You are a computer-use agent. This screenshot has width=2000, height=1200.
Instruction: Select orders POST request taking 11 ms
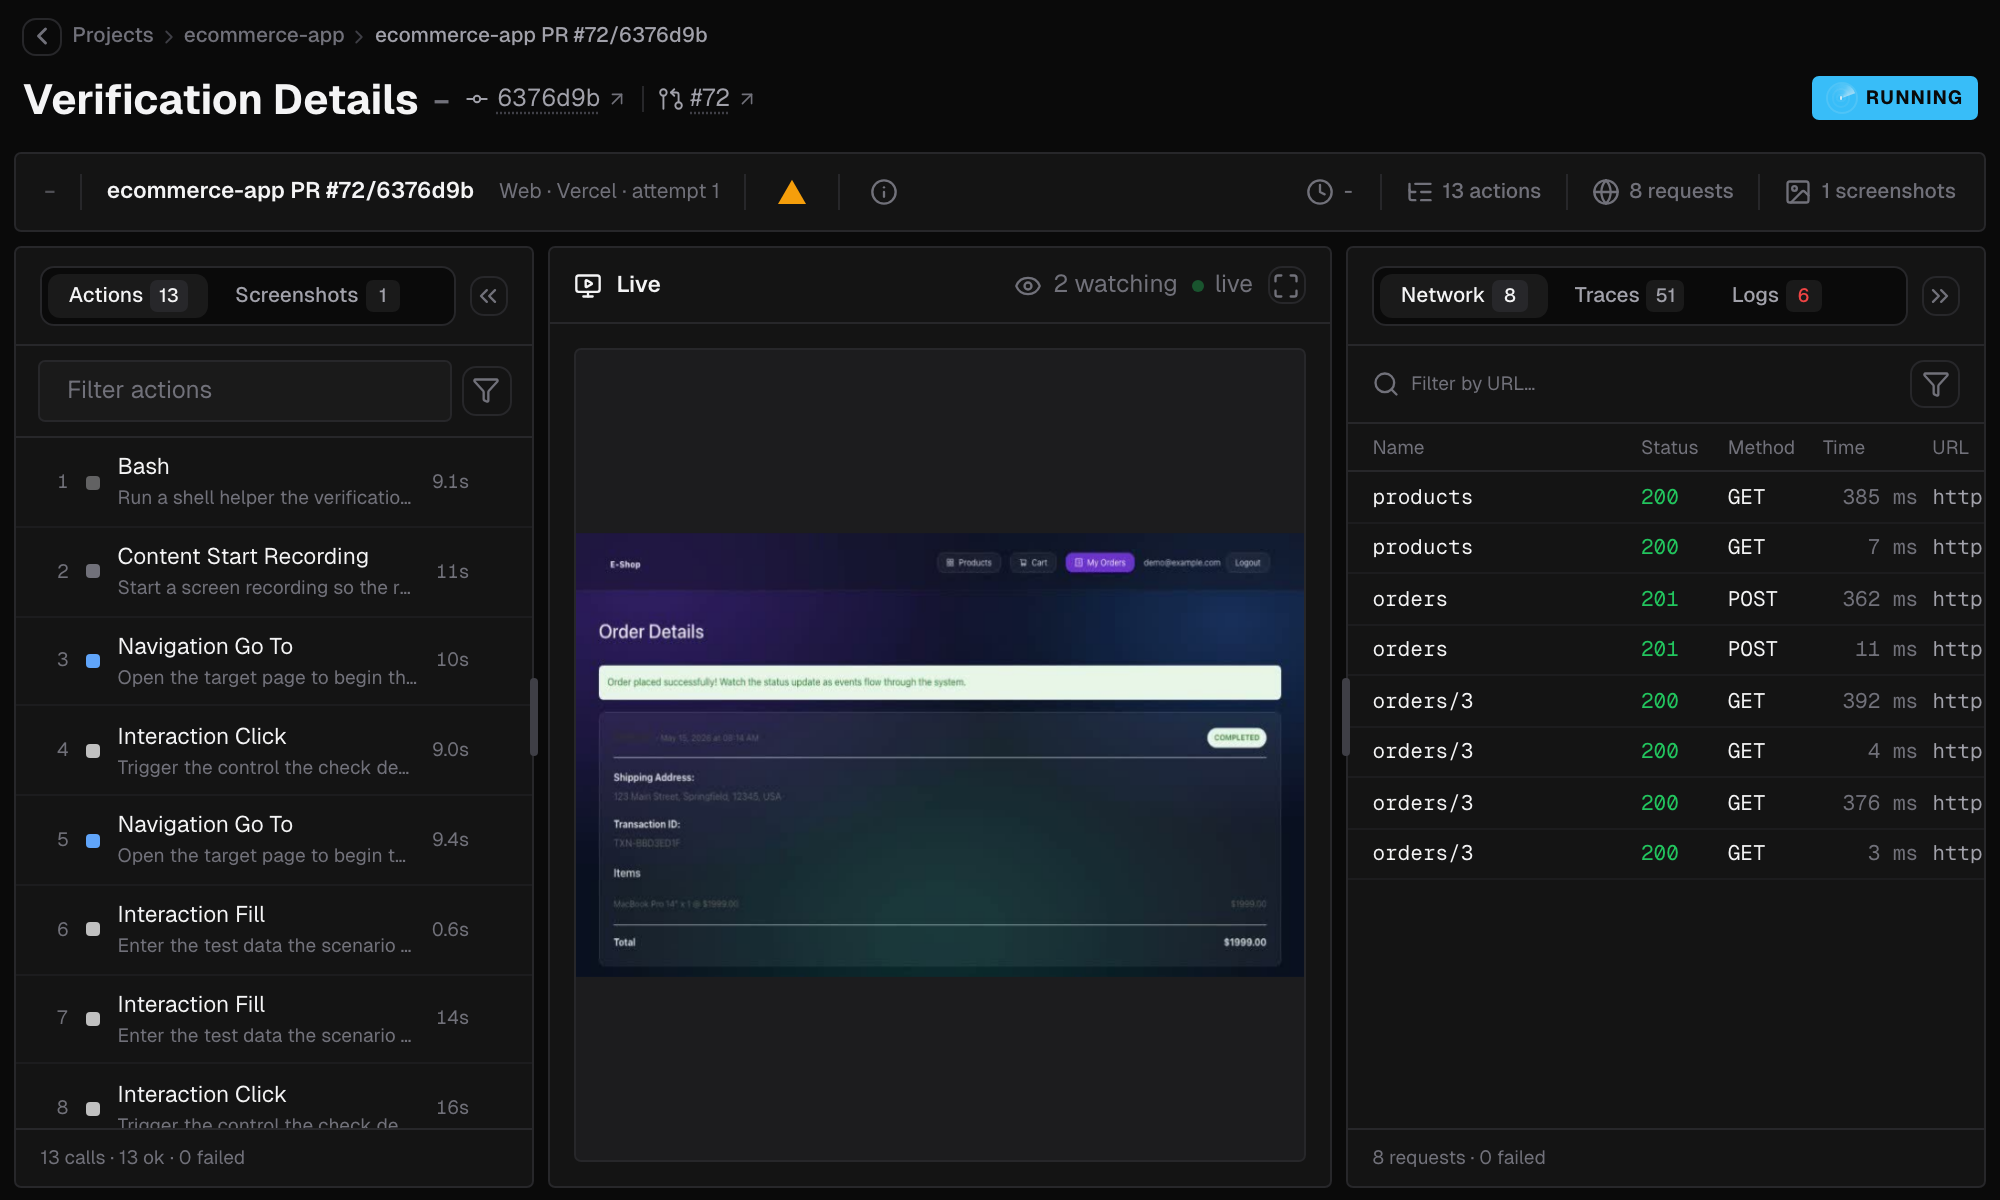pos(1666,650)
